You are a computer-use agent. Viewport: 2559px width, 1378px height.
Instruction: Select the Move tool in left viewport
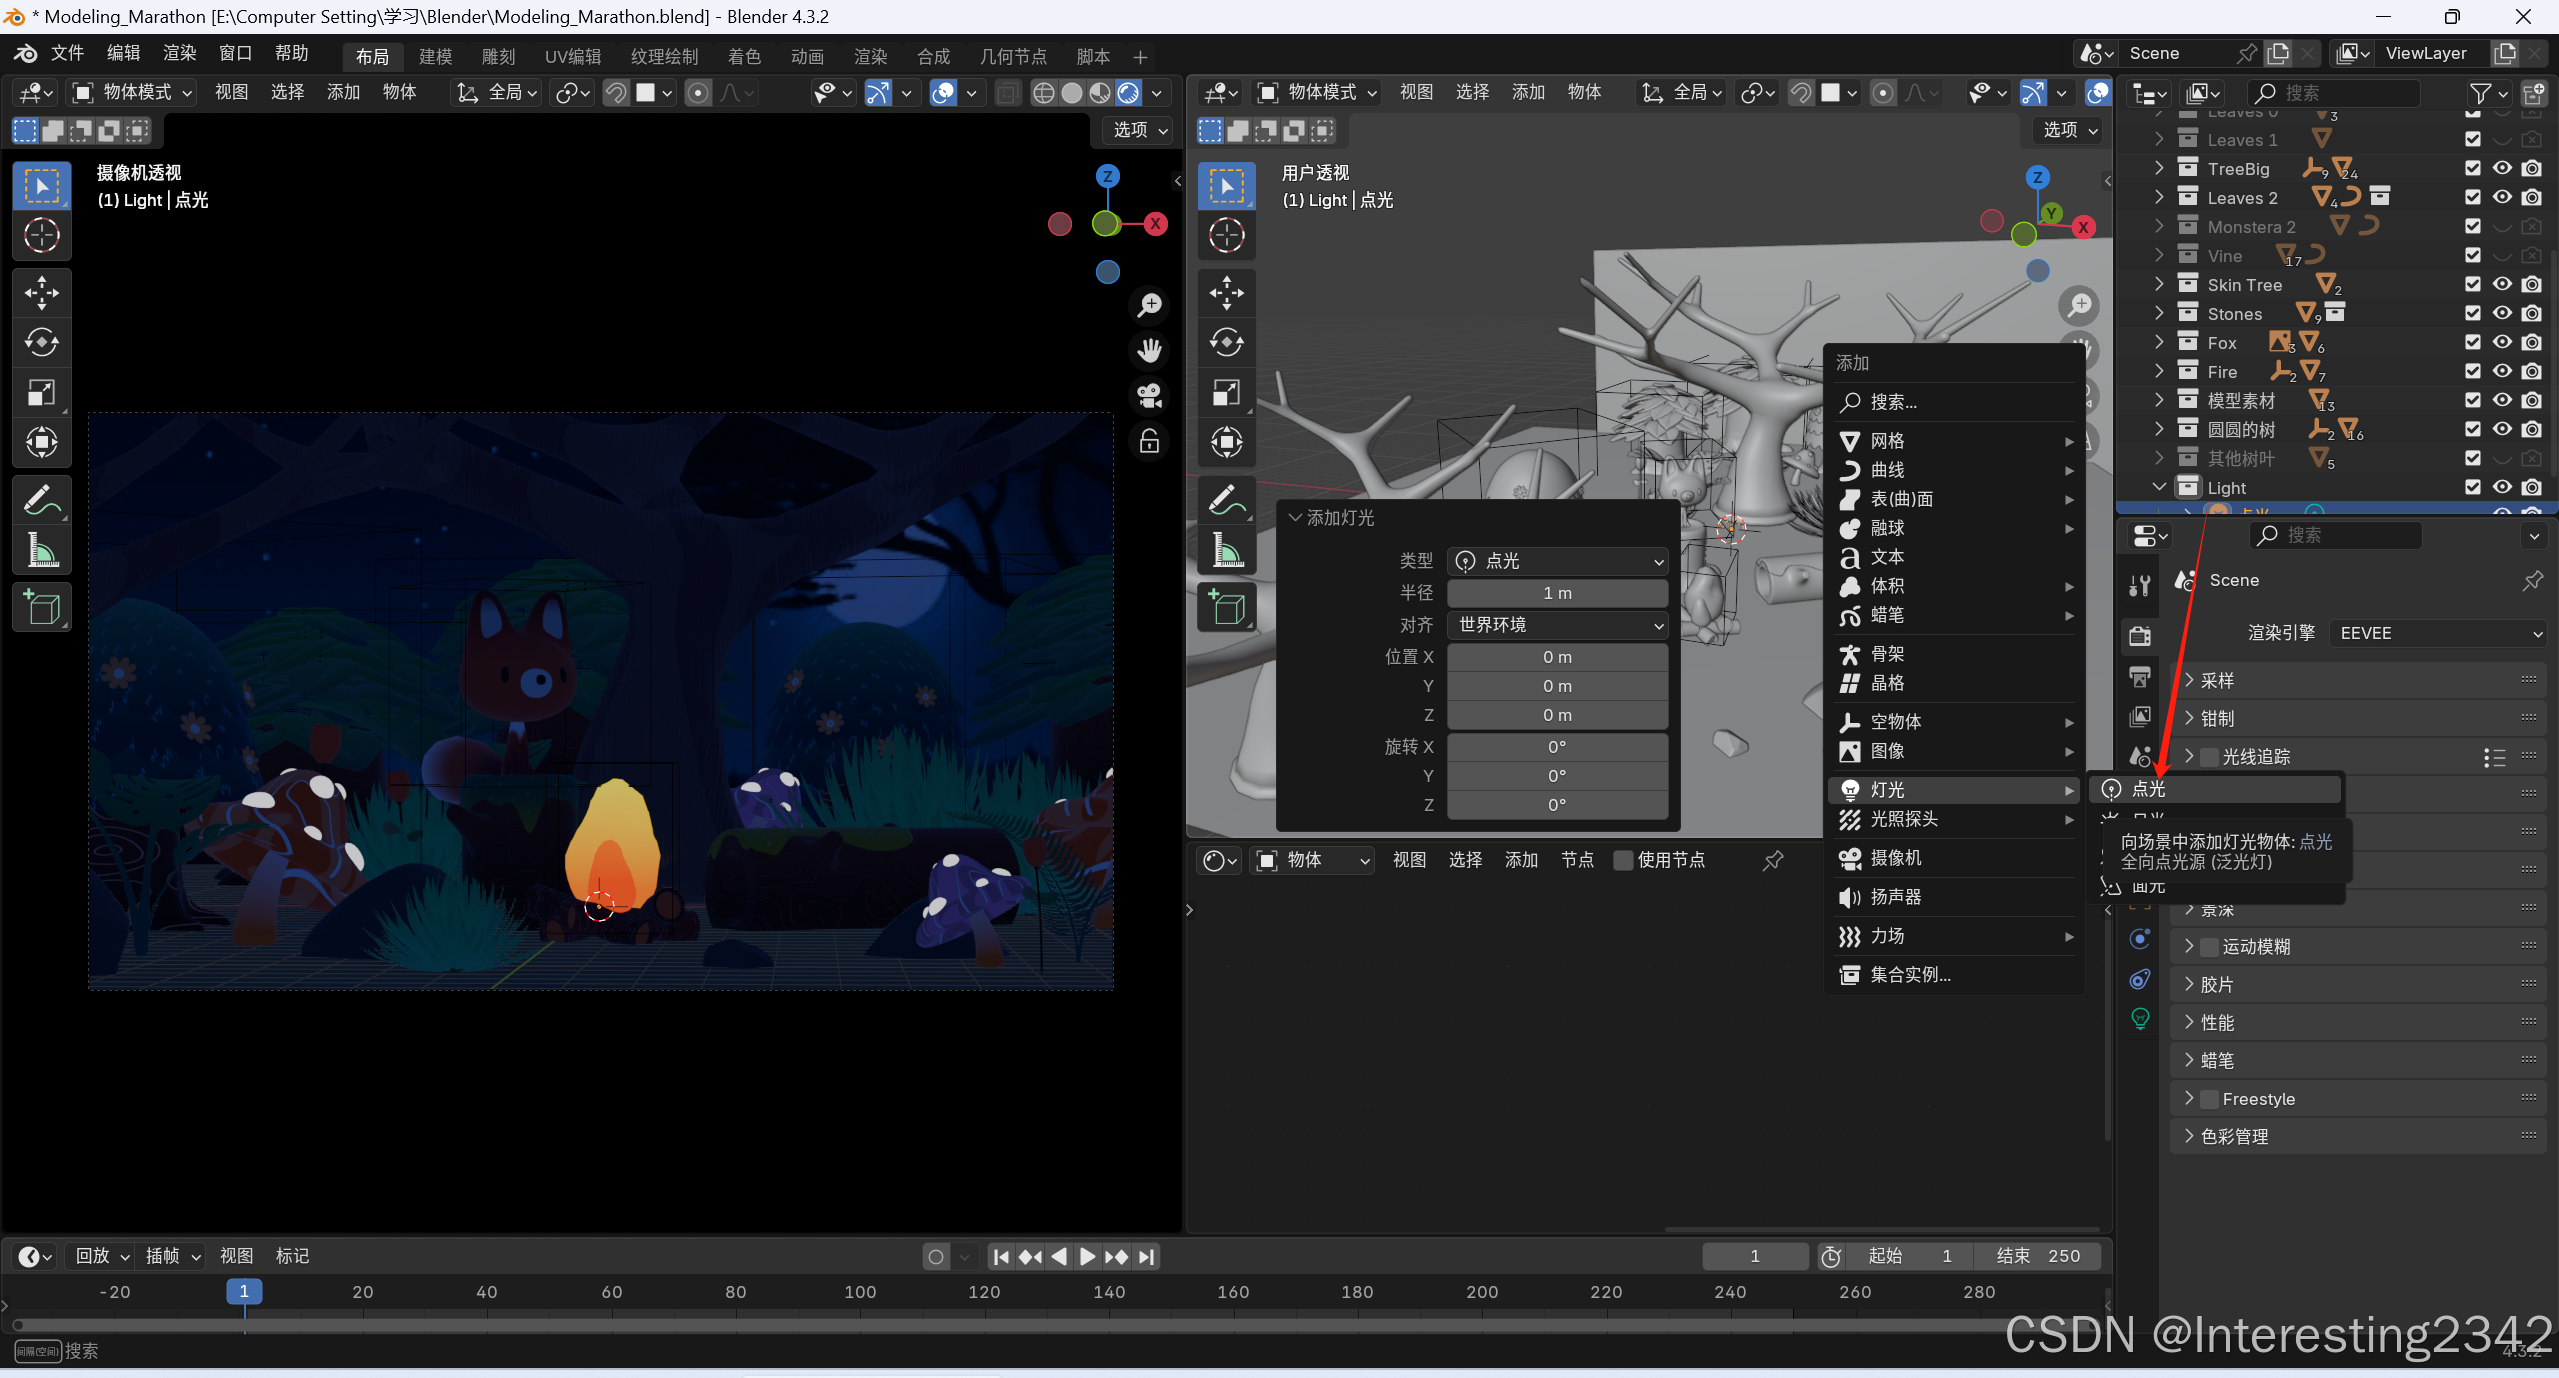[x=41, y=293]
